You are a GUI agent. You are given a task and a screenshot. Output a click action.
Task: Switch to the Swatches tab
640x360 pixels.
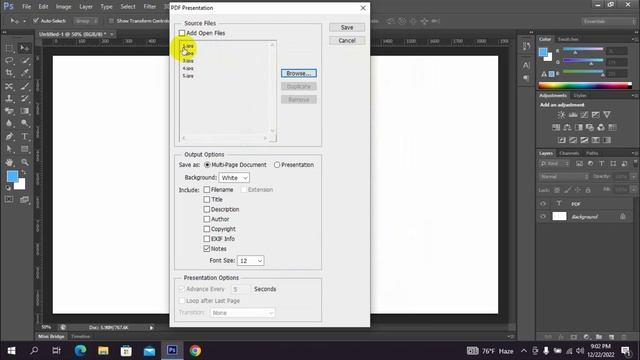tap(568, 39)
